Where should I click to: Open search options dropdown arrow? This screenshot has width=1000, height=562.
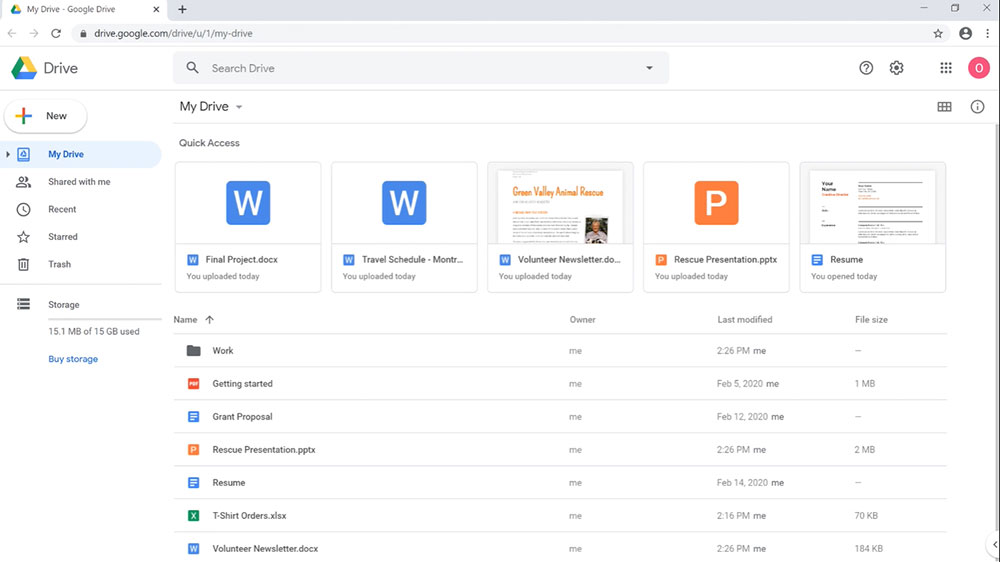coord(649,68)
